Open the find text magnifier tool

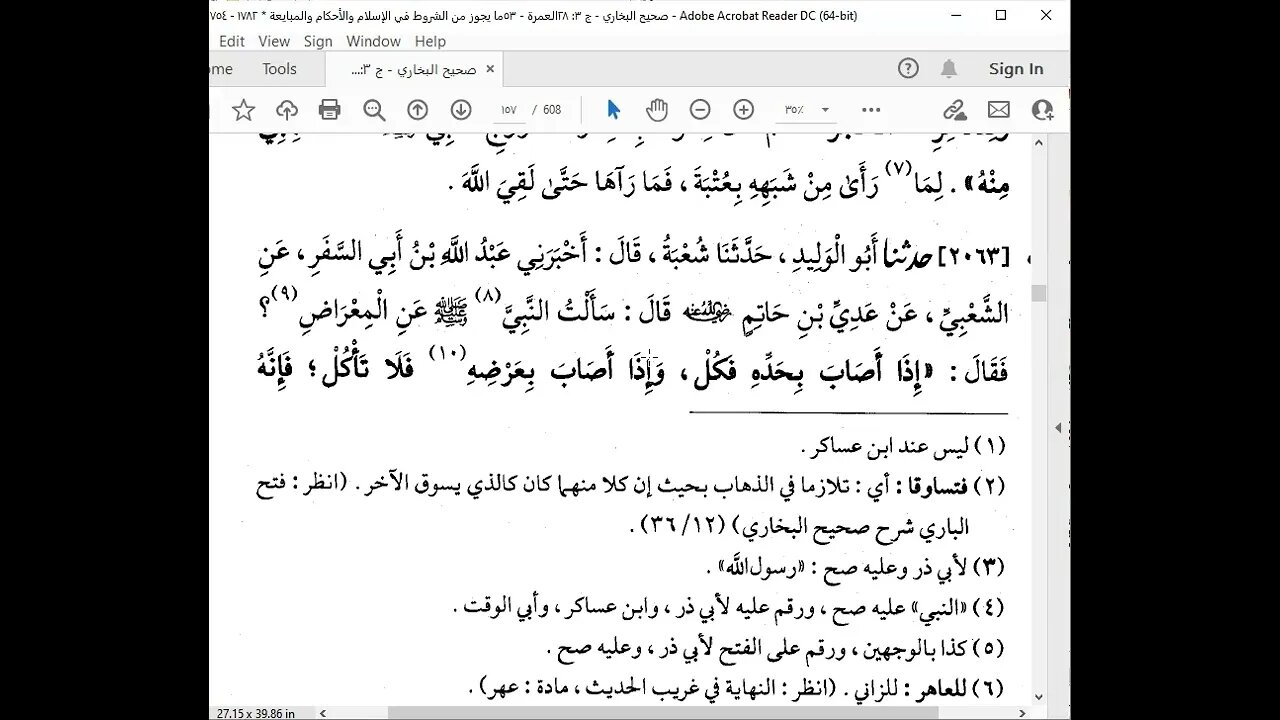point(374,110)
